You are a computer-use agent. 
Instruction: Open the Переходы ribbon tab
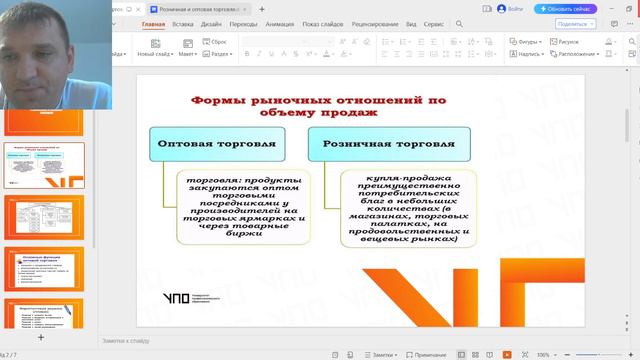click(243, 24)
